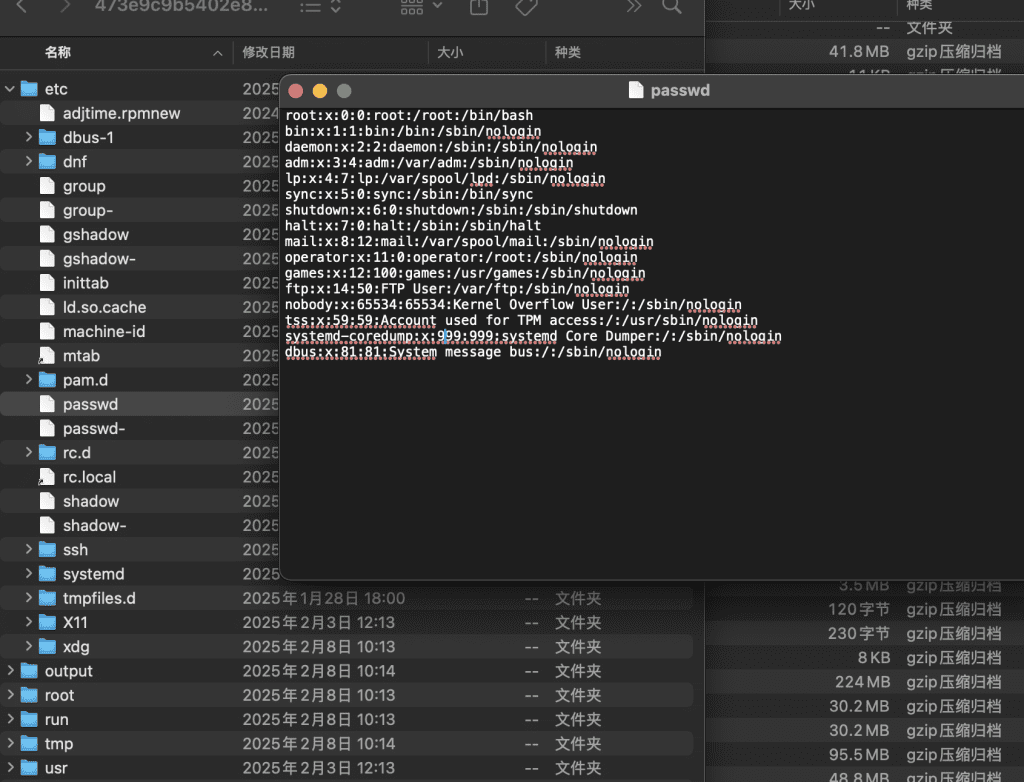Select the mtab symlink file icon
1024x782 pixels.
pyautogui.click(x=47, y=355)
